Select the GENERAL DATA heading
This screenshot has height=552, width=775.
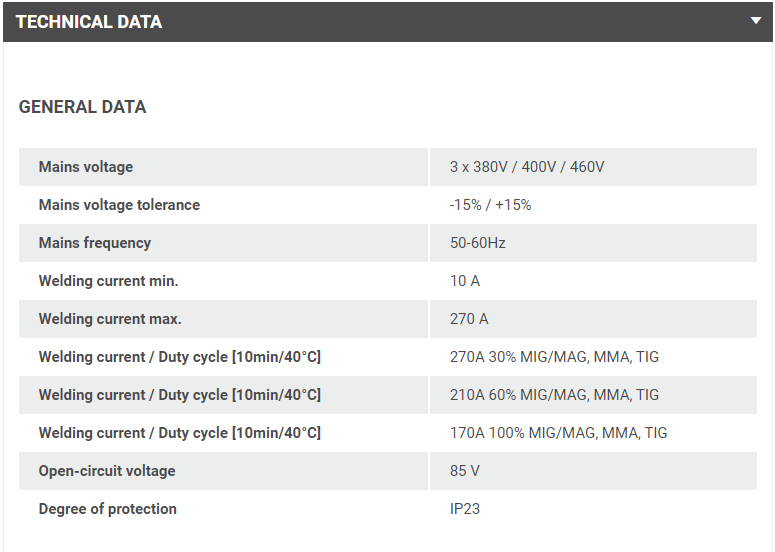[x=82, y=107]
